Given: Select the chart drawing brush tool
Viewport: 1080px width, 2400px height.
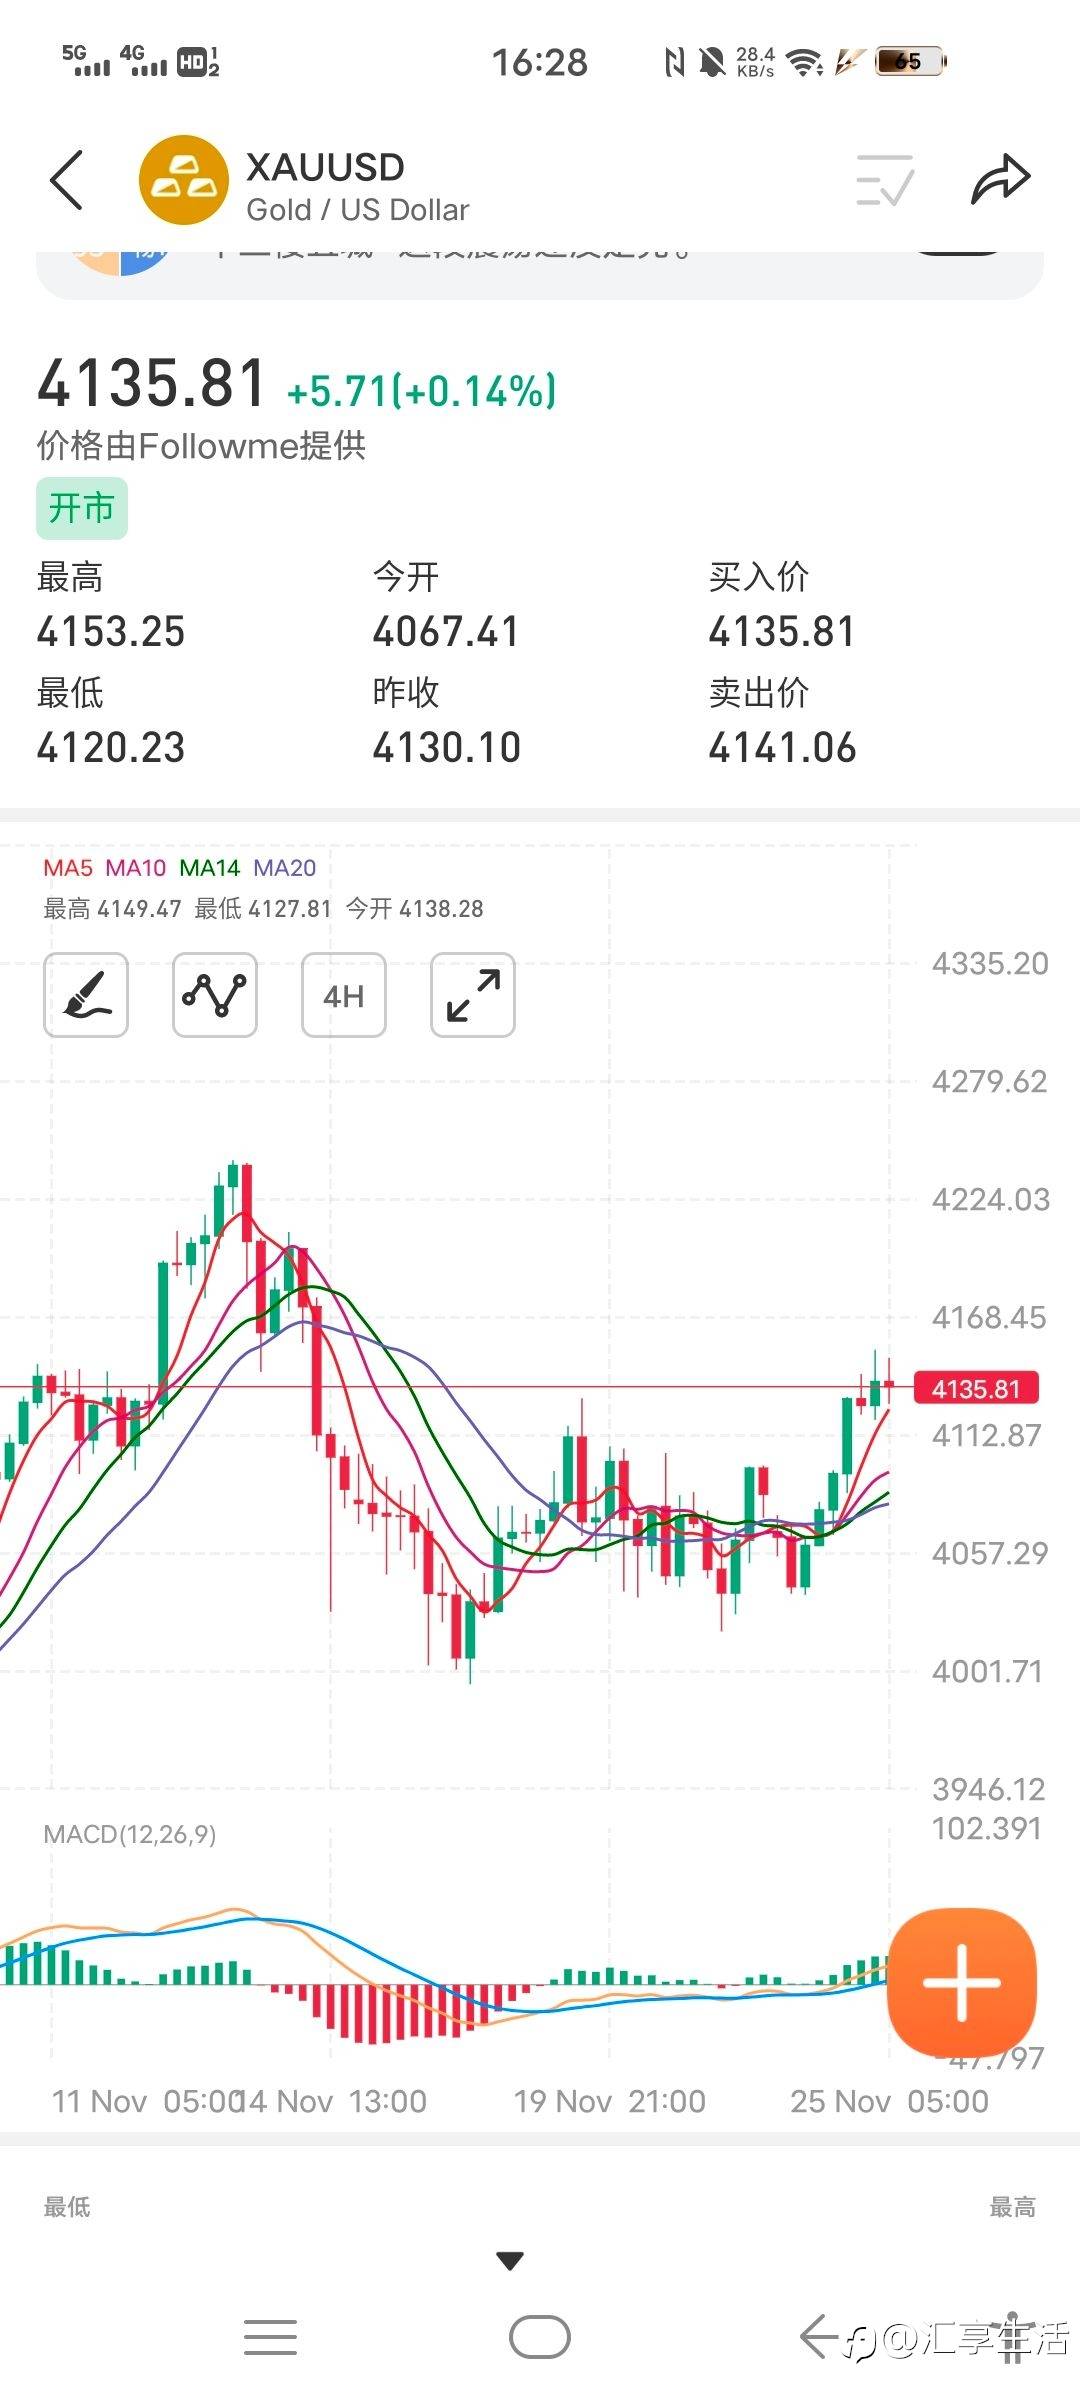Looking at the screenshot, I should [86, 995].
